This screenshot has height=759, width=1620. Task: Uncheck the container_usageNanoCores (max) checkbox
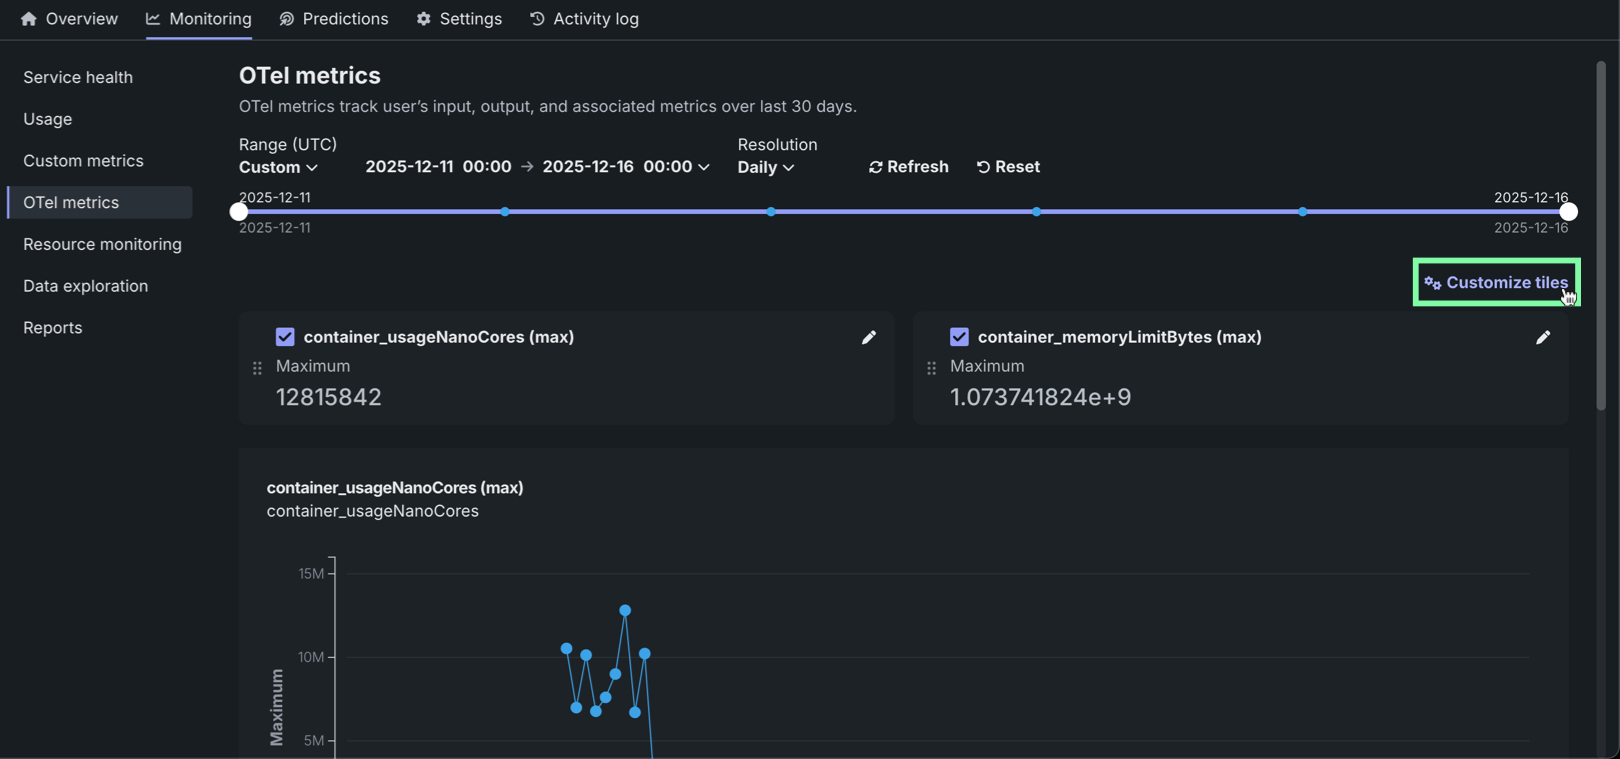click(x=285, y=337)
